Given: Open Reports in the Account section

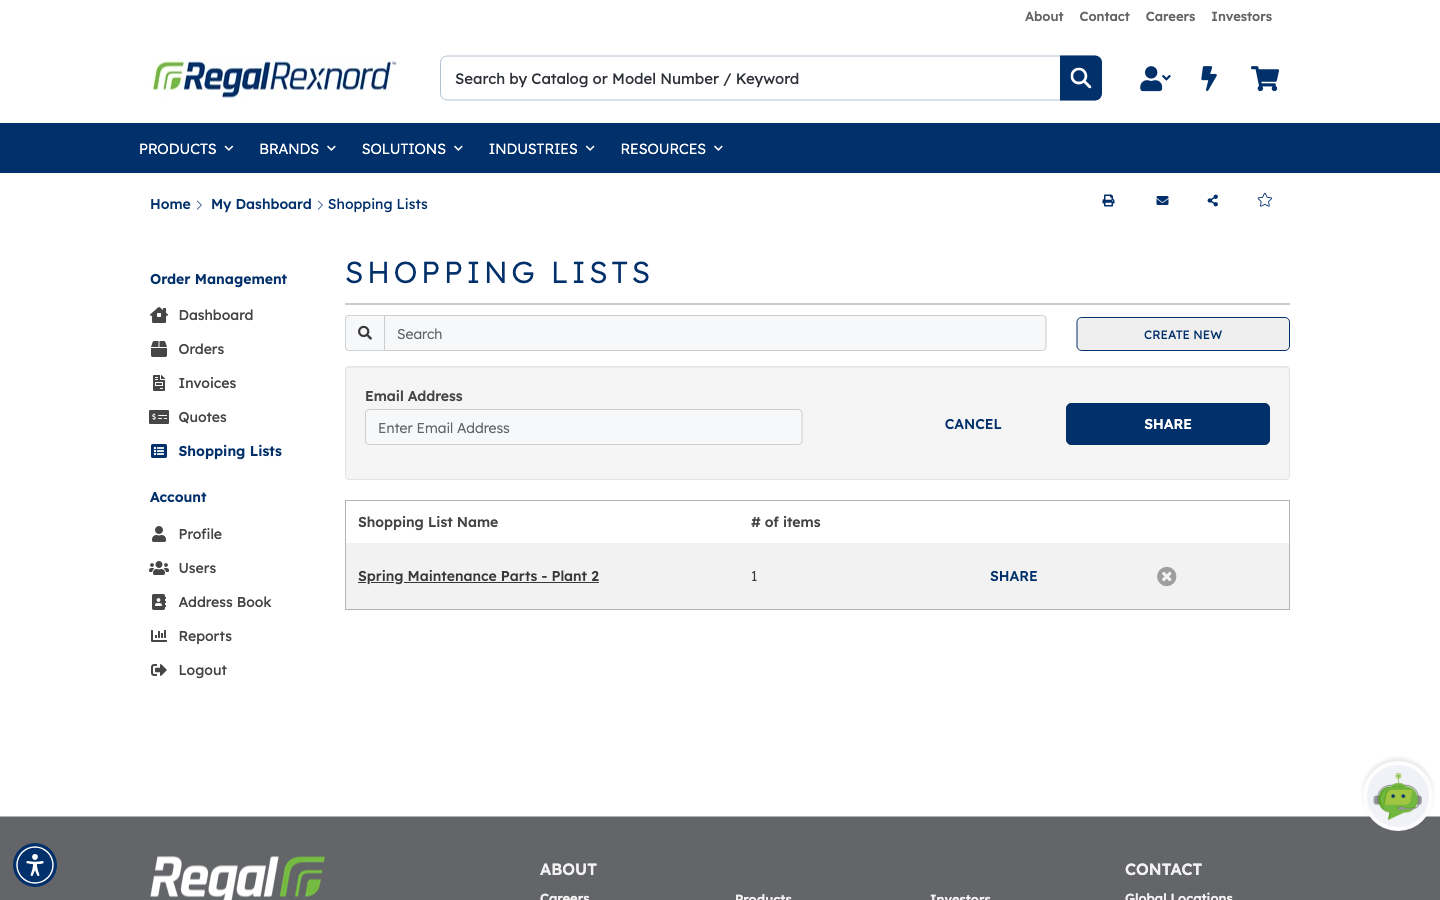Looking at the screenshot, I should [x=191, y=636].
